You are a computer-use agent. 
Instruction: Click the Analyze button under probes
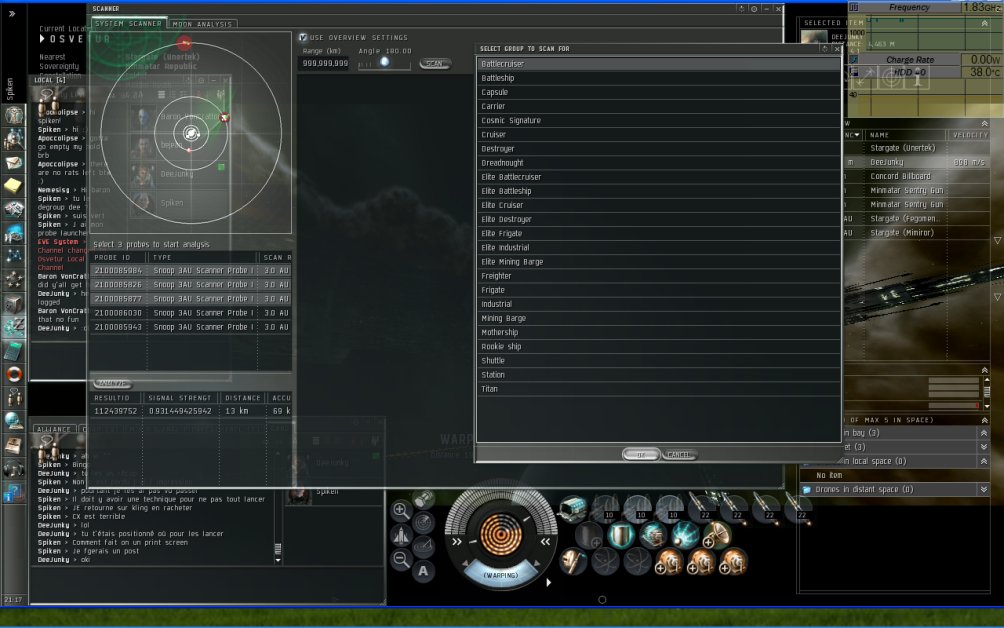tap(113, 383)
